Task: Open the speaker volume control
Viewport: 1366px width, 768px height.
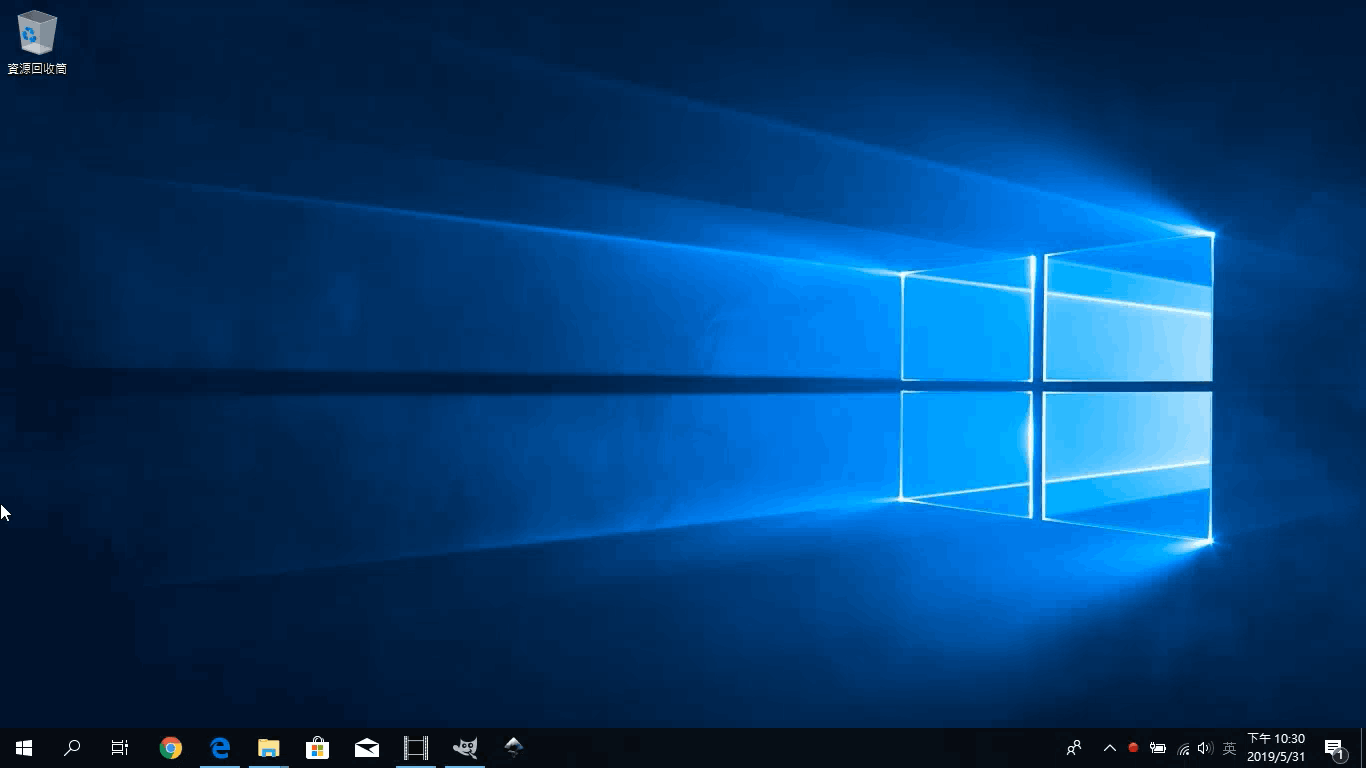Action: point(1205,748)
